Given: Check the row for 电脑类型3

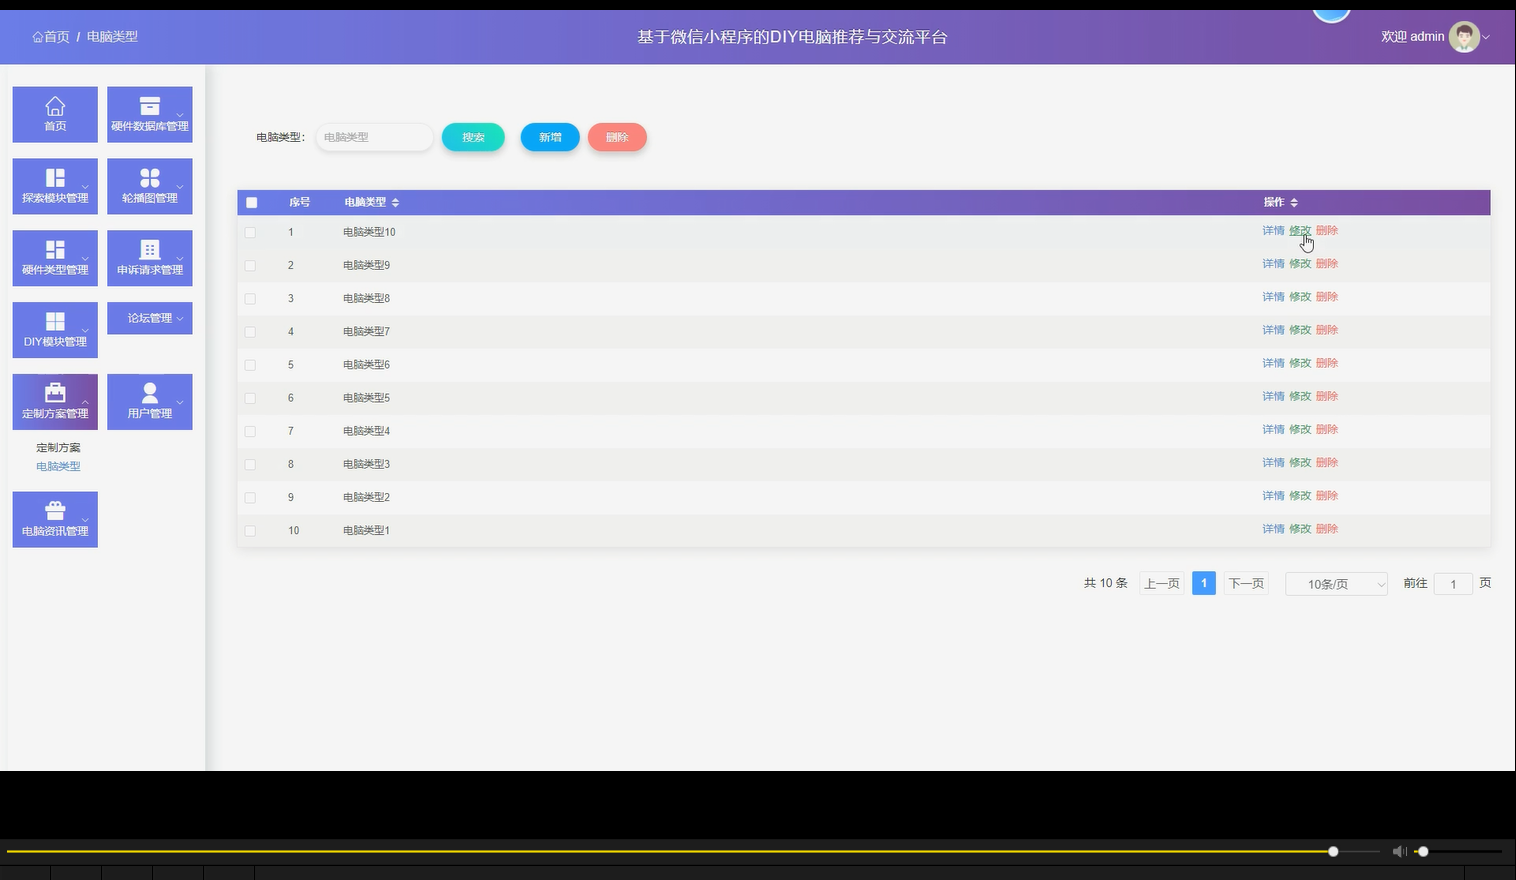Looking at the screenshot, I should 250,464.
